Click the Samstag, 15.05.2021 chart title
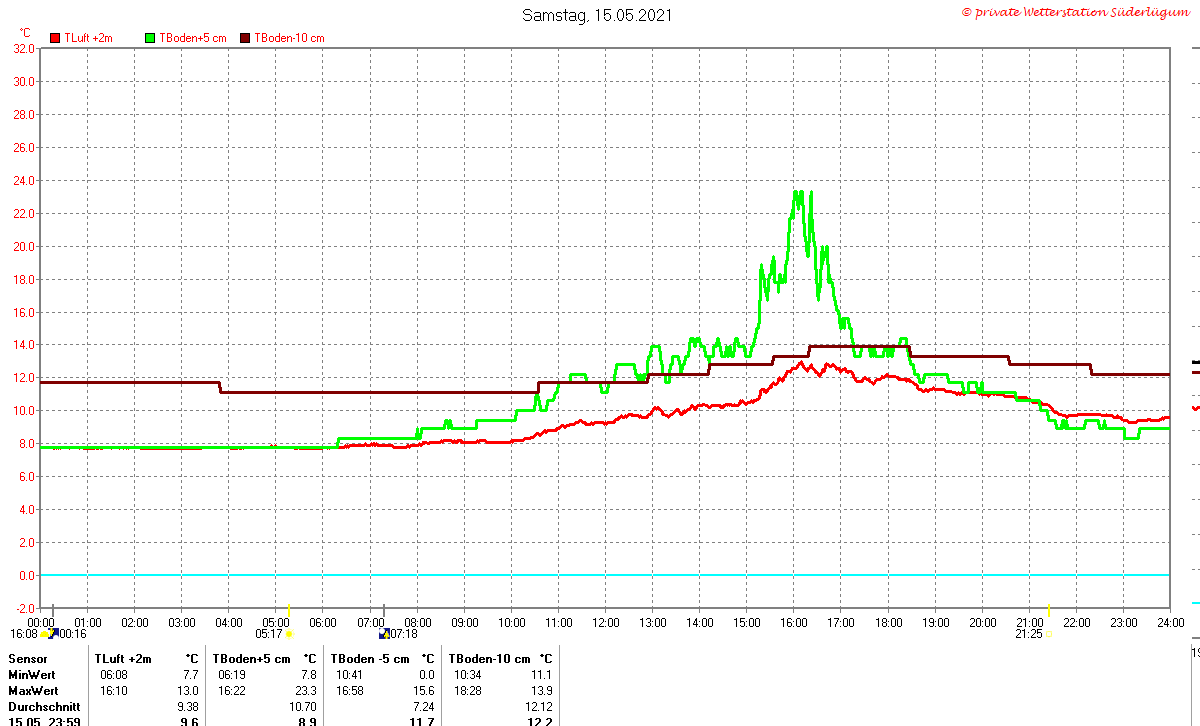1200x726 pixels. [x=598, y=15]
